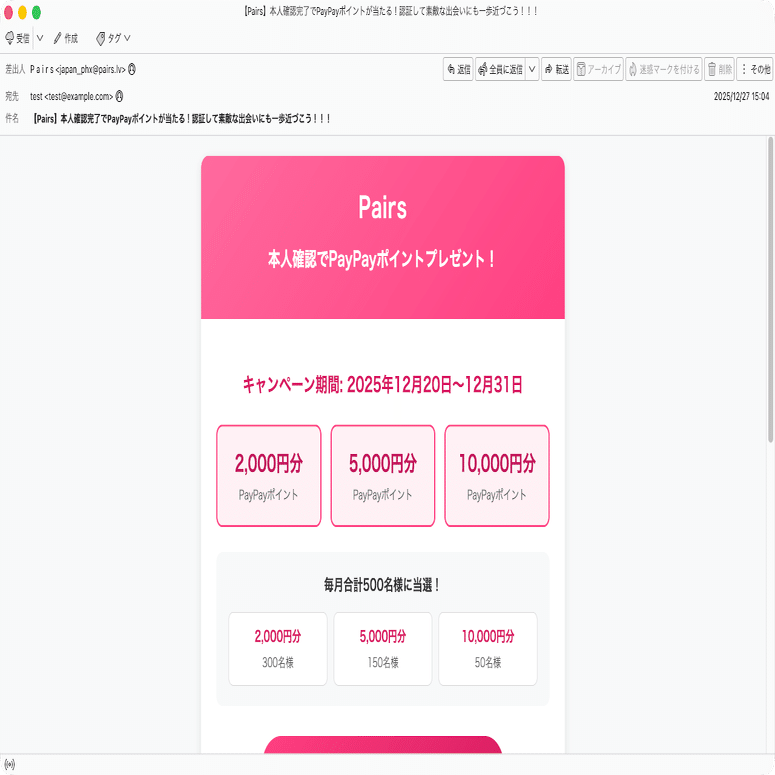
Task: Forward the email with 転送
Action: click(557, 69)
